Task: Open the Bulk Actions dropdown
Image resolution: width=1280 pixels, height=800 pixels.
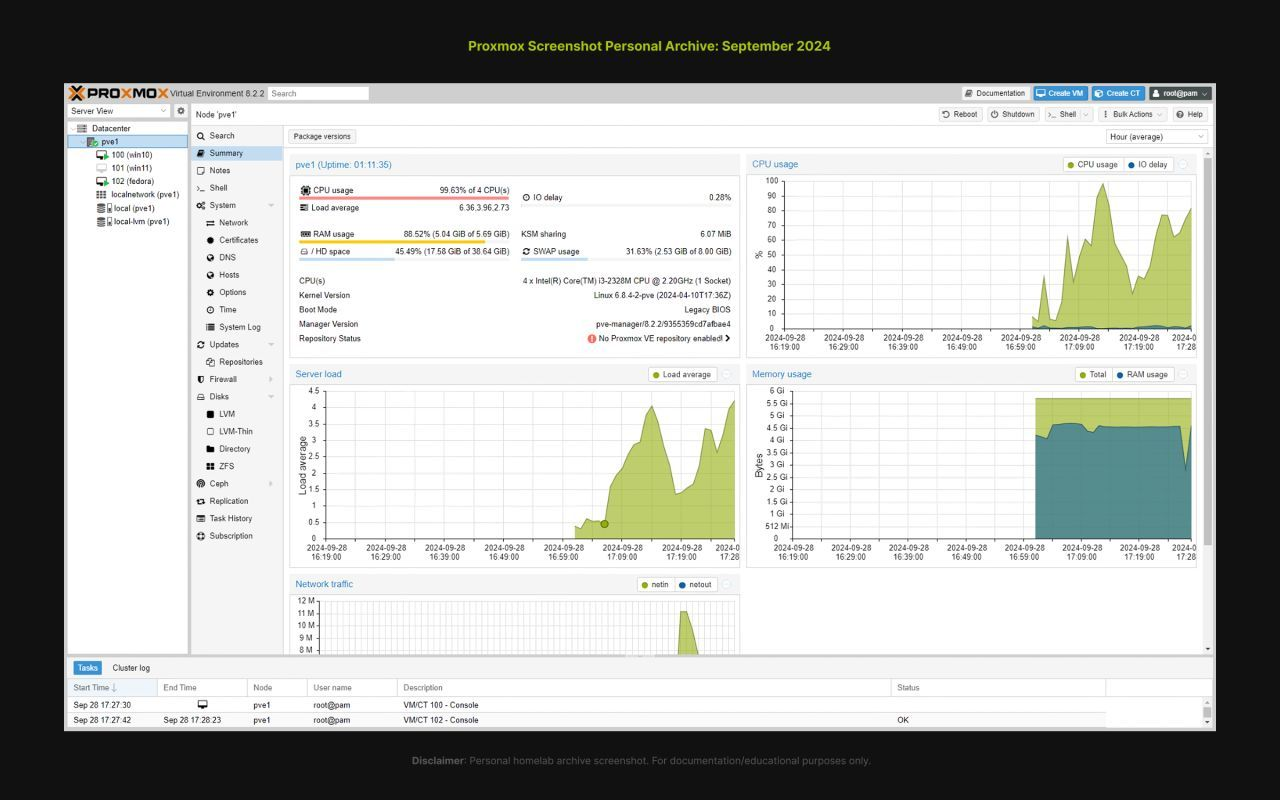Action: click(x=1134, y=114)
